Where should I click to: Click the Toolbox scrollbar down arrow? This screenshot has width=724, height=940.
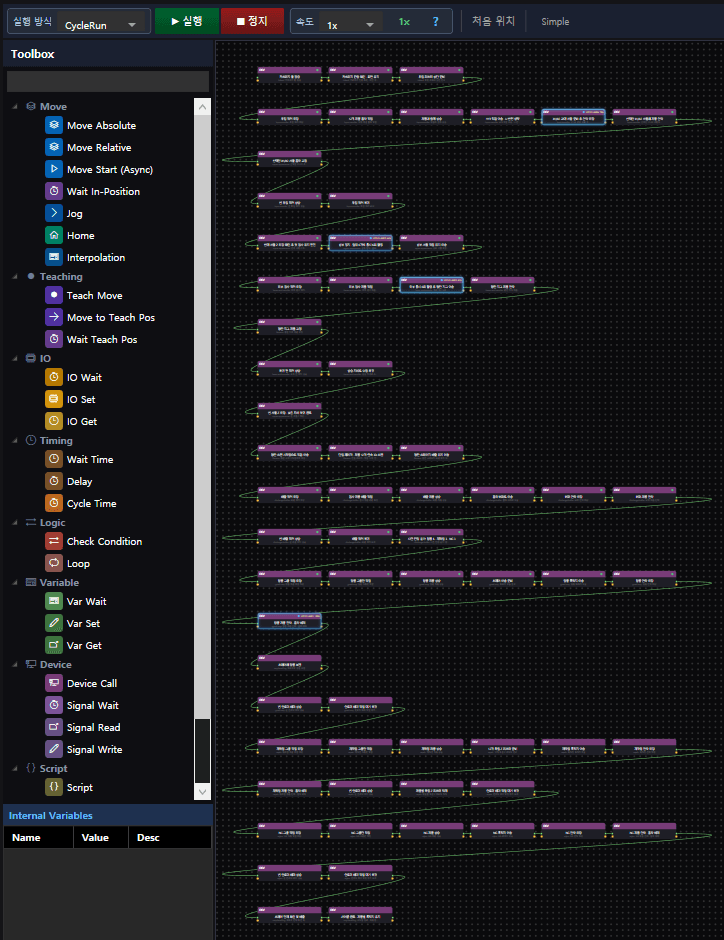(203, 792)
